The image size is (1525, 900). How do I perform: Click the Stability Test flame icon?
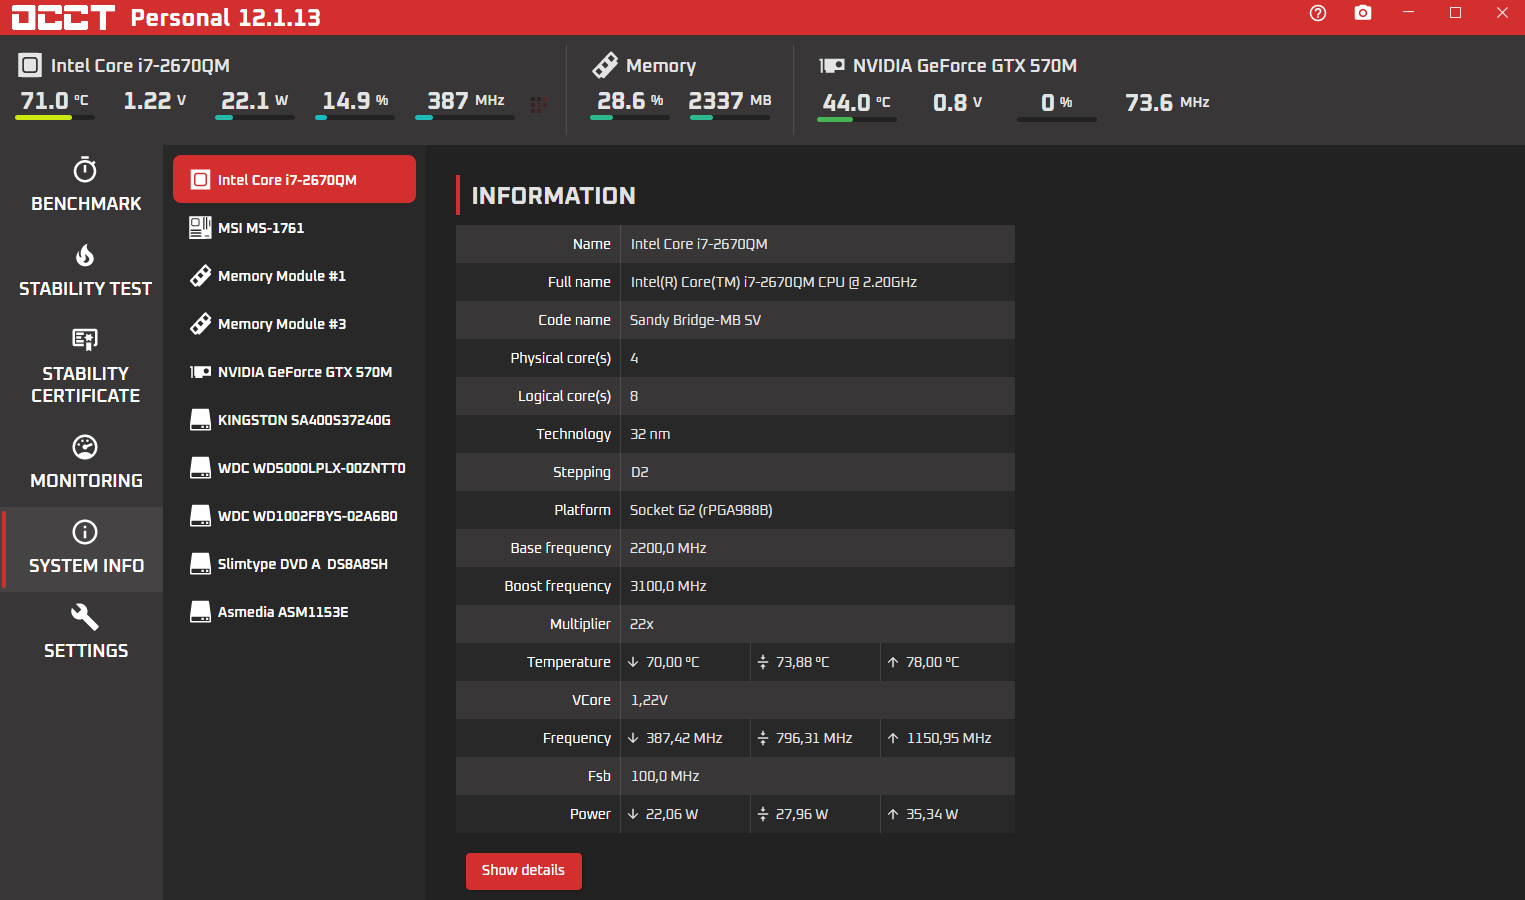pyautogui.click(x=85, y=255)
